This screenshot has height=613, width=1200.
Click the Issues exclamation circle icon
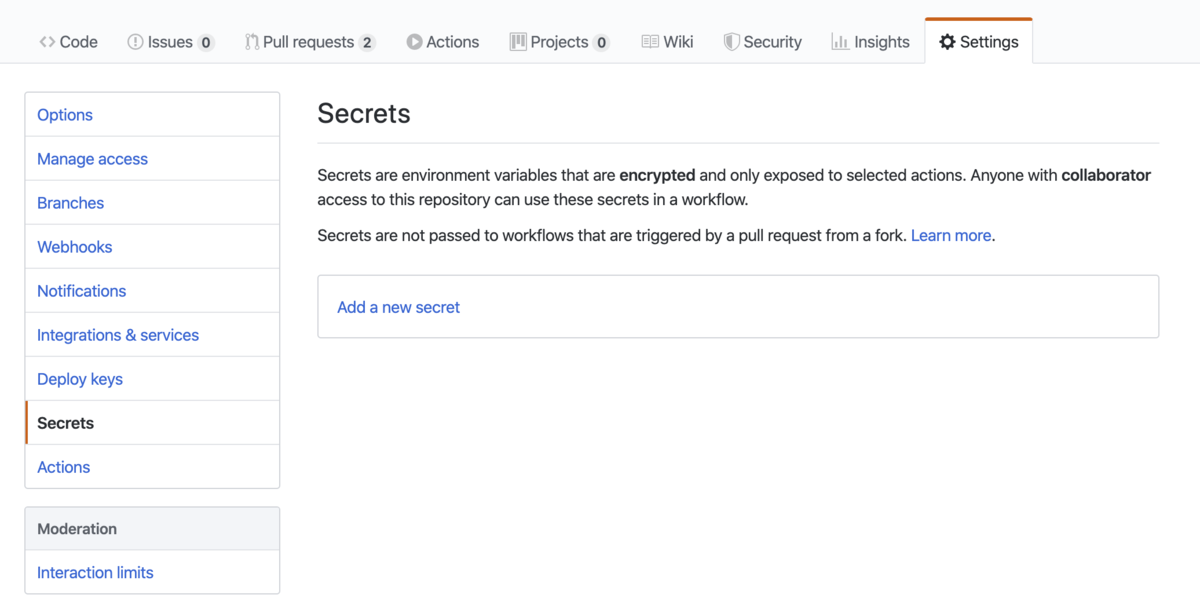pyautogui.click(x=135, y=42)
